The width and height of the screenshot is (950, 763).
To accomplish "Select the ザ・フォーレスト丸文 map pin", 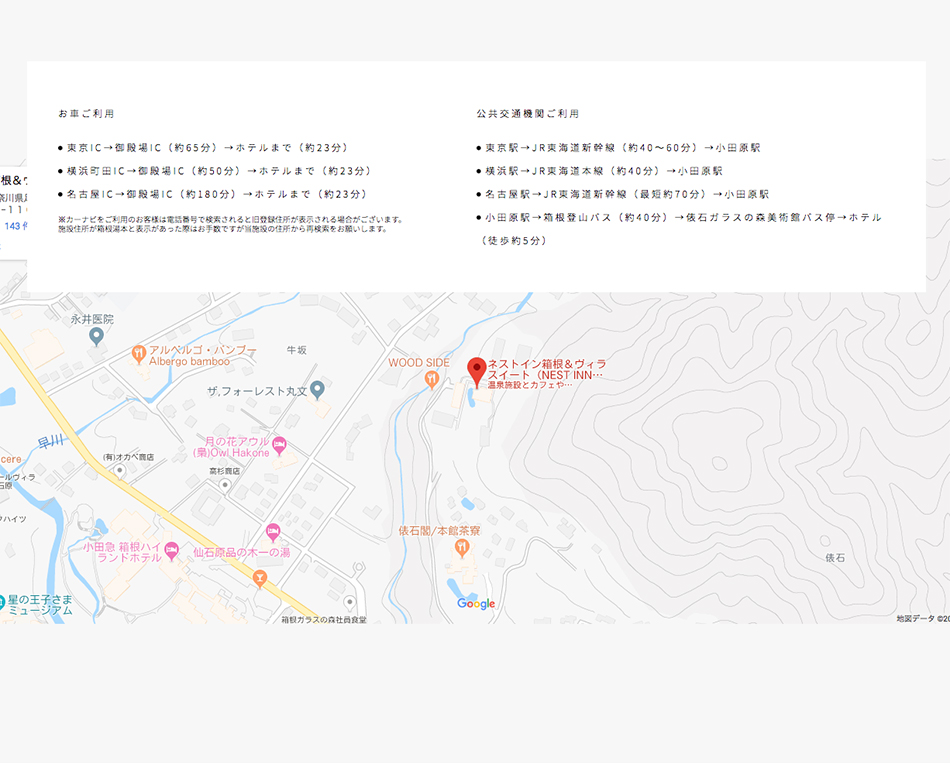I will click(x=317, y=389).
